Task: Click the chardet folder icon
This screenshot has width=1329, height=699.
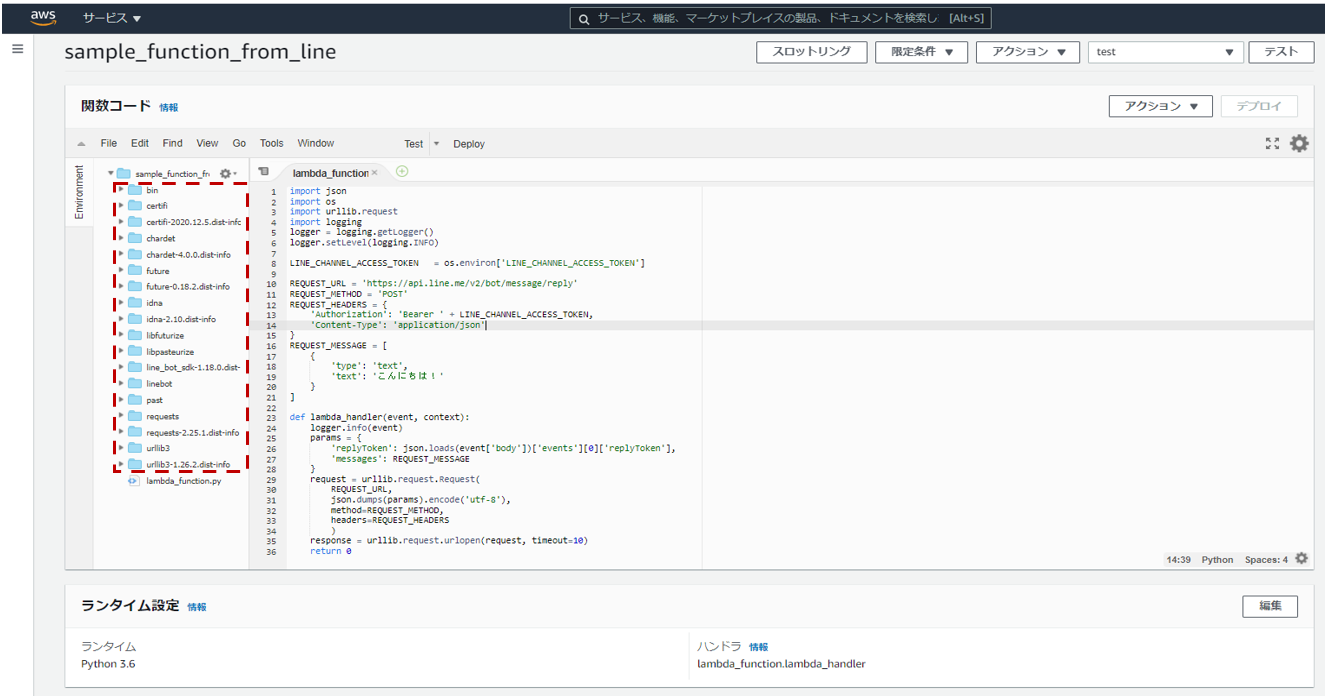Action: (x=135, y=238)
